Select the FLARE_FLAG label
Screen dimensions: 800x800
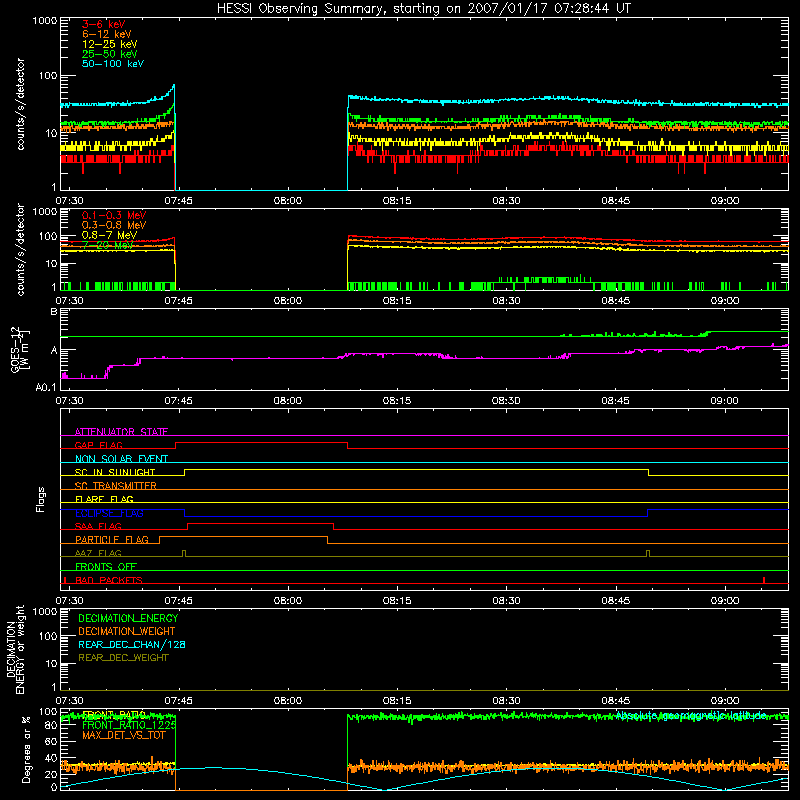pos(104,499)
